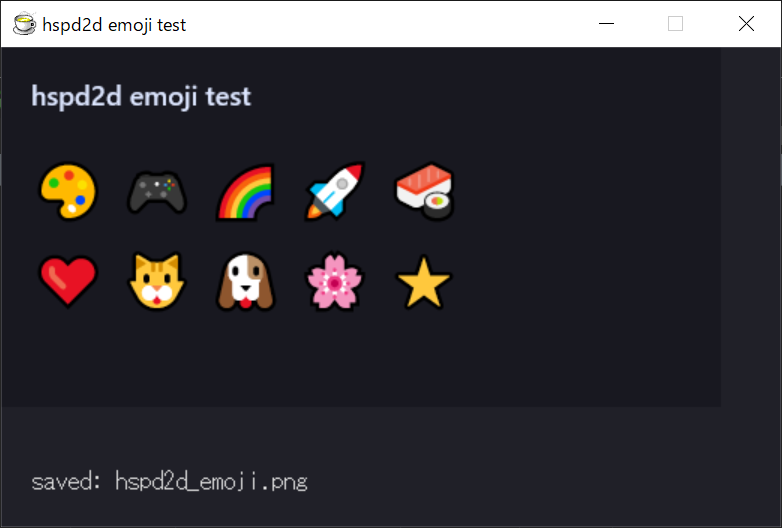Minimize the hspd2d emoji test window
782x528 pixels.
click(605, 24)
